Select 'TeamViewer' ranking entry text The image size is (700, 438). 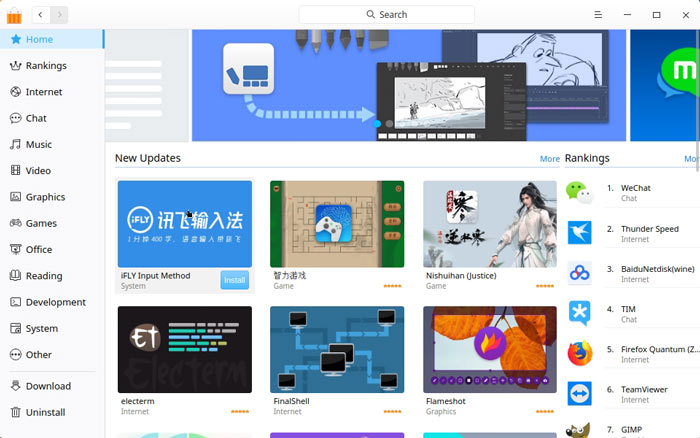click(644, 390)
